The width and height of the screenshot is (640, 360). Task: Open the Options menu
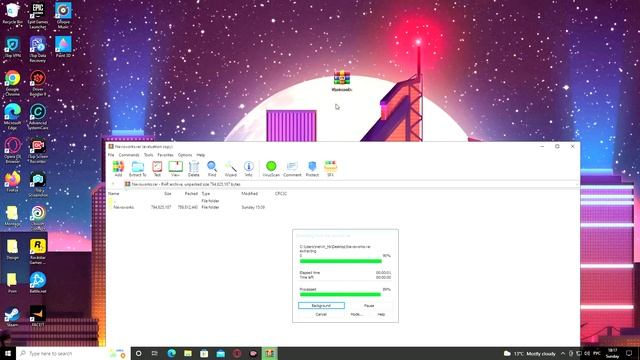(185, 155)
